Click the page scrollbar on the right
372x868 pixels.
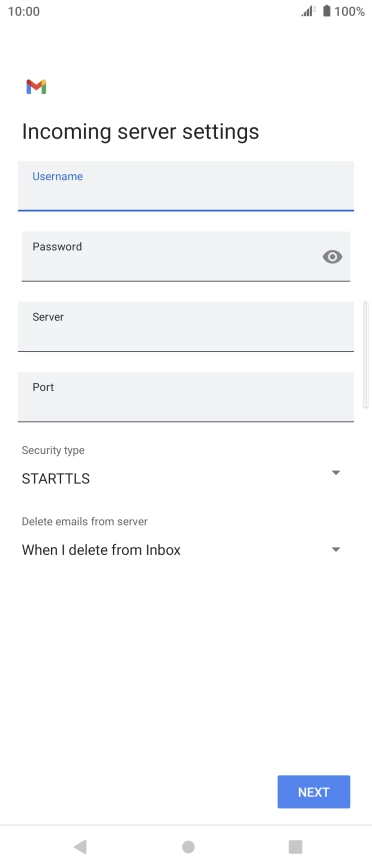pyautogui.click(x=365, y=355)
